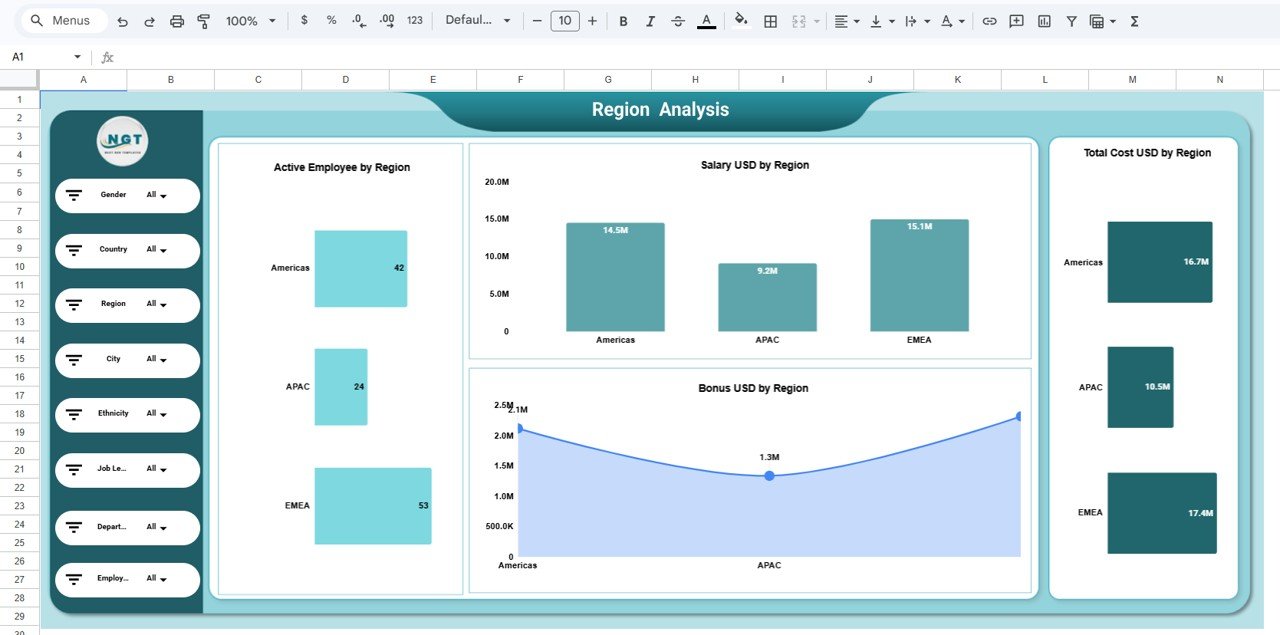Click the undo arrow icon
Viewport: 1280px width, 635px height.
click(122, 21)
